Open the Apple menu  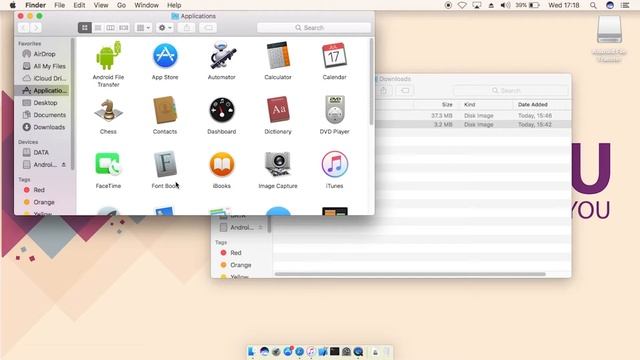(13, 5)
